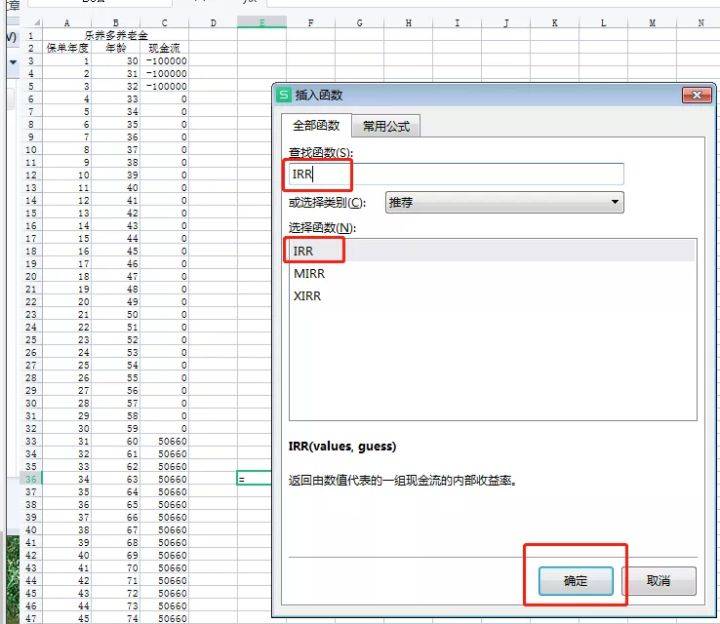Click the 现金流 header cell
This screenshot has height=624, width=720.
(164, 48)
